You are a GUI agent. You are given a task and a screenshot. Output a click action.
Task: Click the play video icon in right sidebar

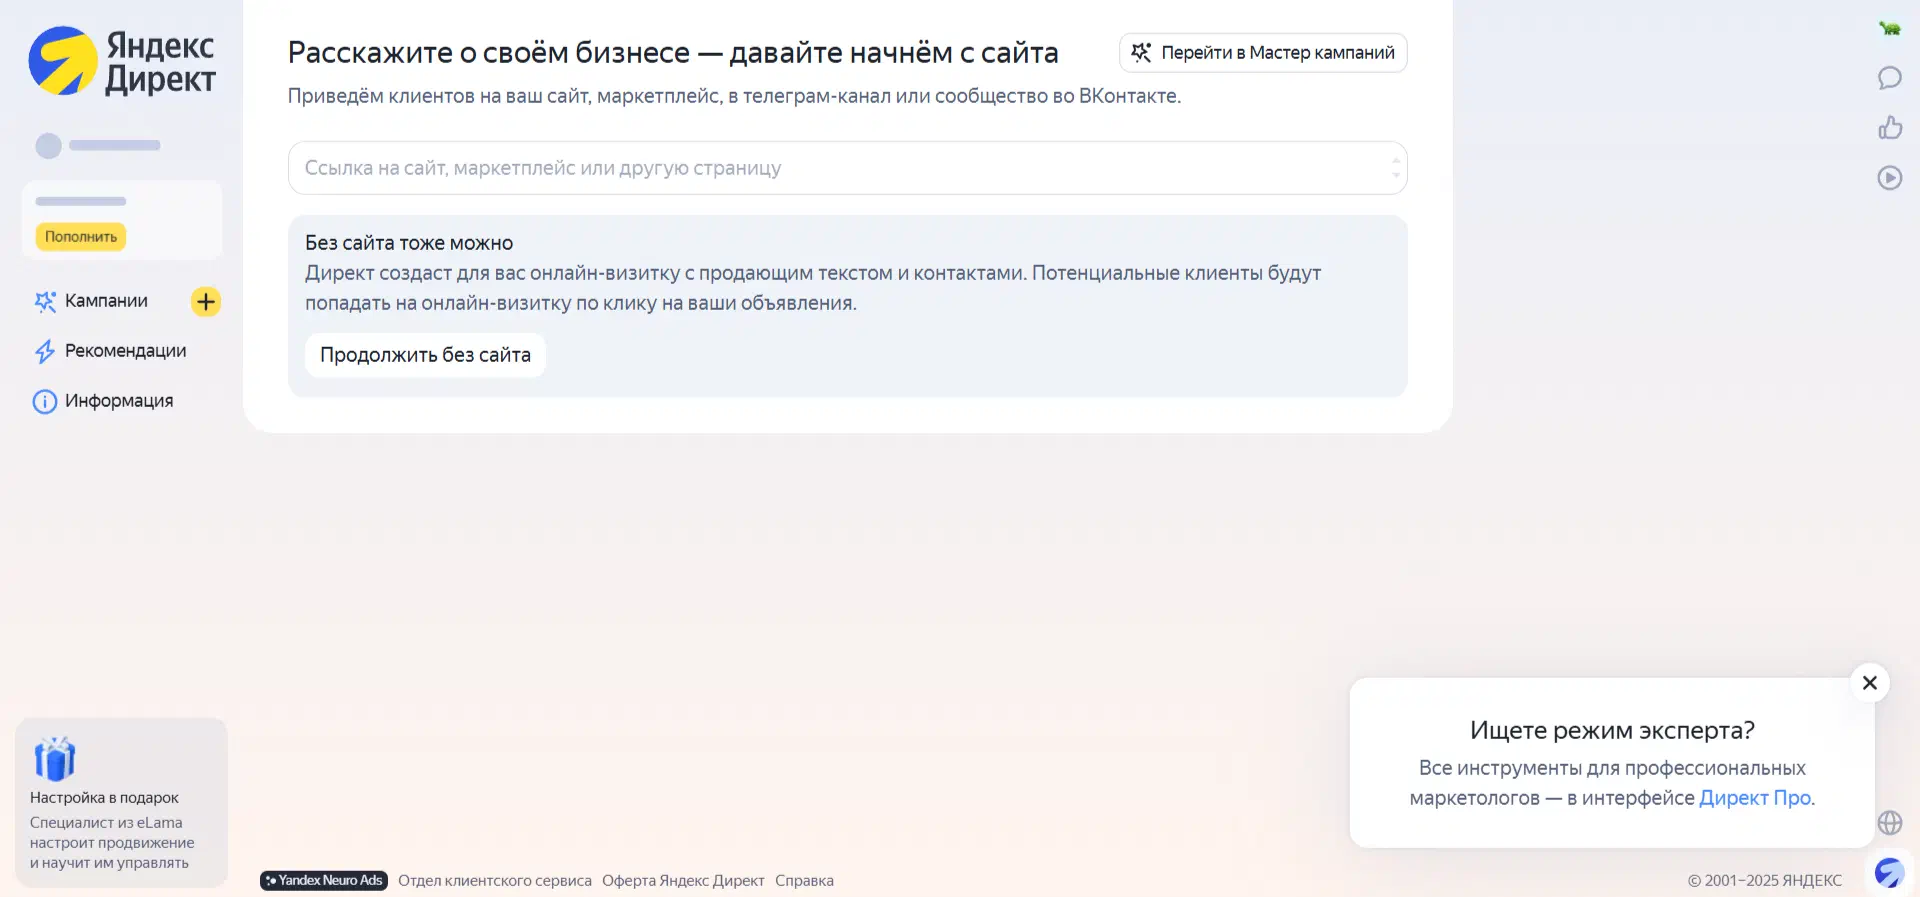pyautogui.click(x=1889, y=178)
